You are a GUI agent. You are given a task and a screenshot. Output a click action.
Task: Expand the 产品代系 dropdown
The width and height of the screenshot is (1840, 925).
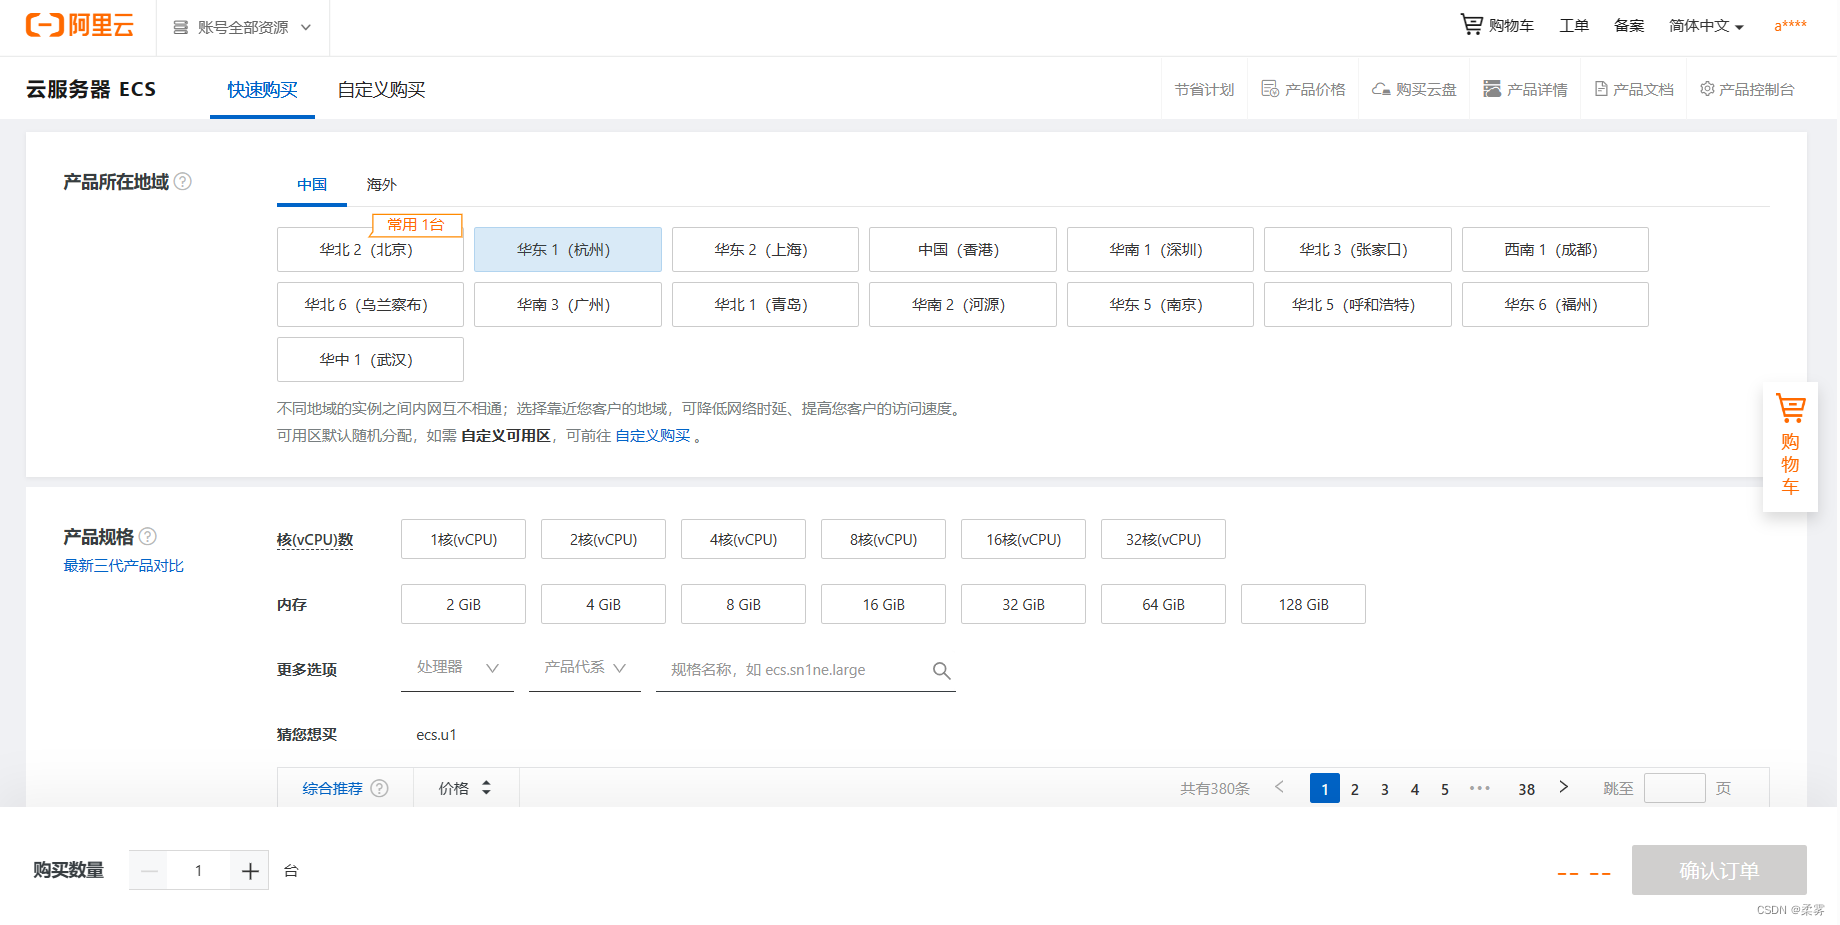coord(585,668)
